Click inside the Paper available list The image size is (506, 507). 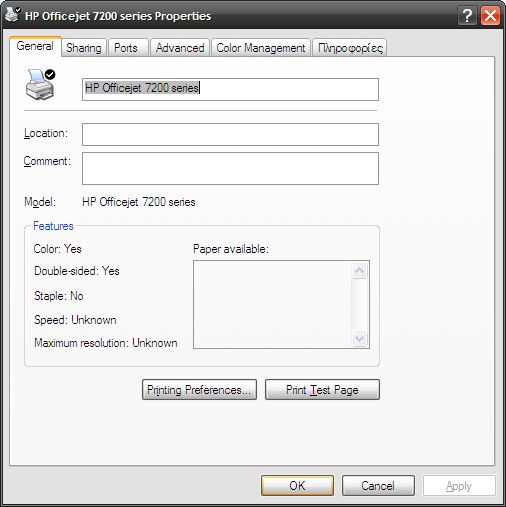click(x=273, y=304)
